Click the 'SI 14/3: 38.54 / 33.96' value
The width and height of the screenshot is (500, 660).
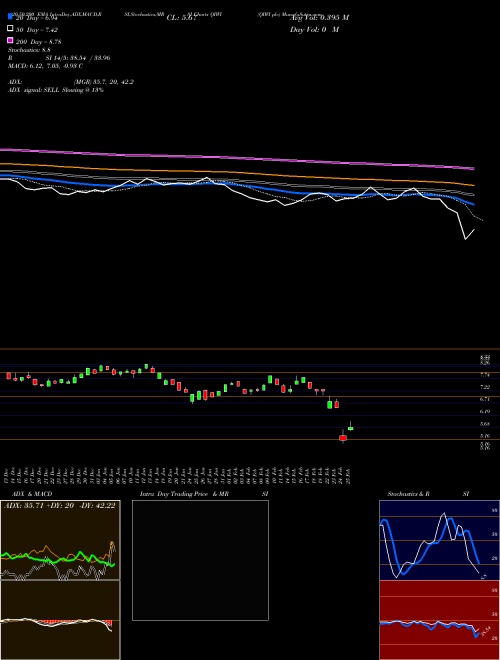pos(78,58)
